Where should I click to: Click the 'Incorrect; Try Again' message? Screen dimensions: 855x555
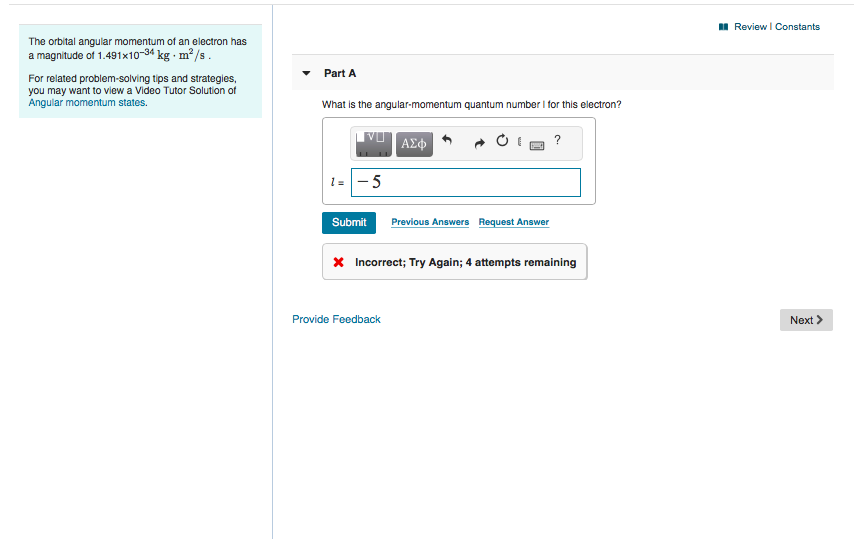click(x=465, y=262)
